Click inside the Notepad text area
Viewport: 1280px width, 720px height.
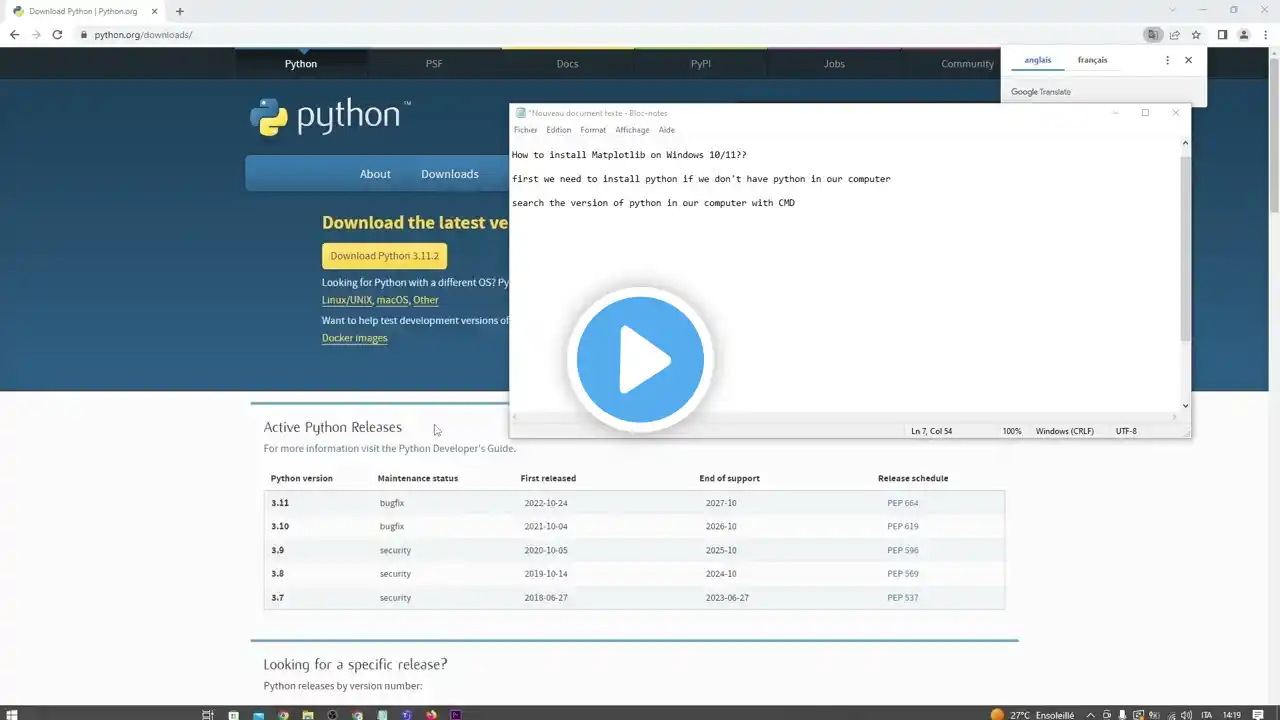tap(845, 275)
